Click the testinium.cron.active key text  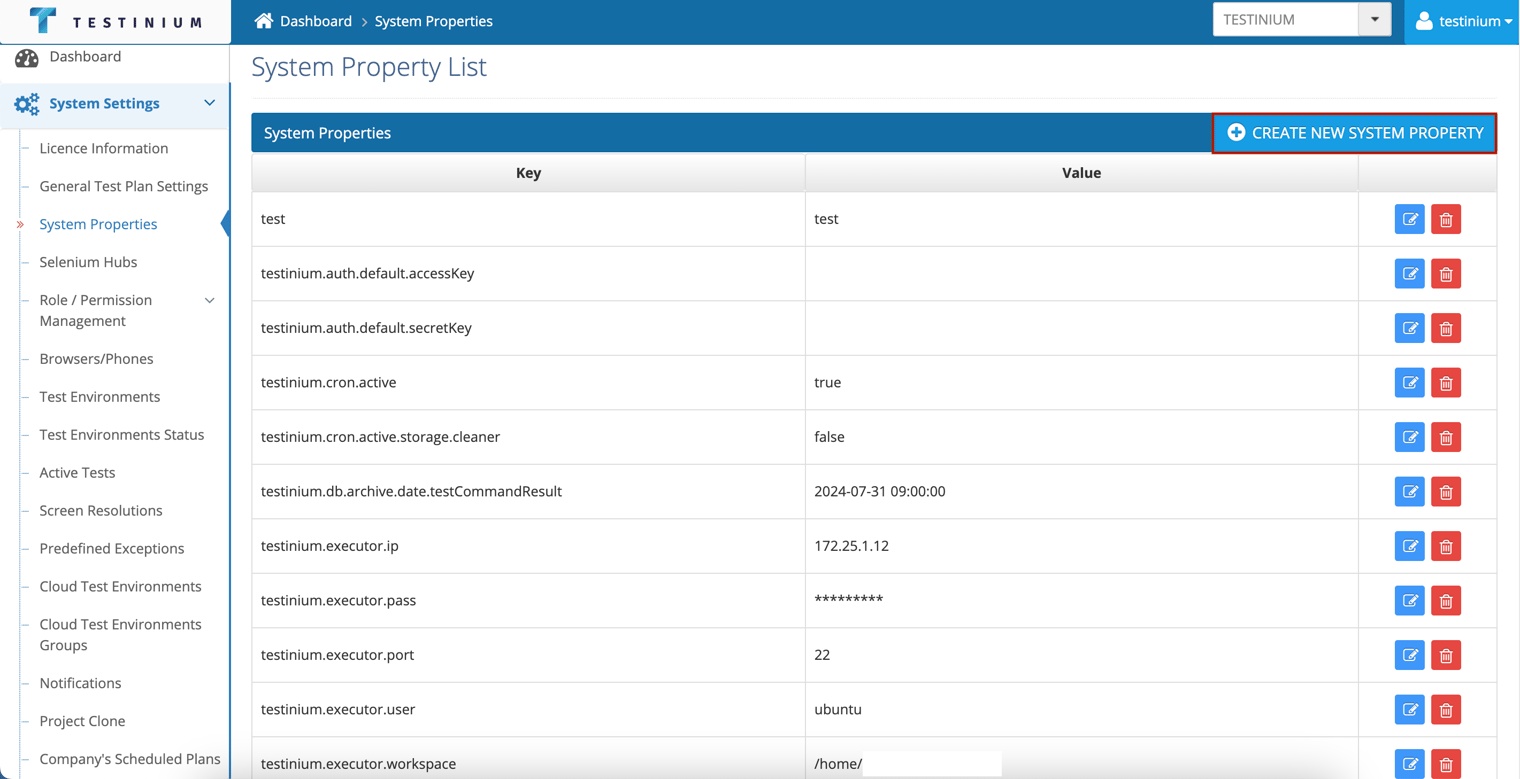pos(328,383)
